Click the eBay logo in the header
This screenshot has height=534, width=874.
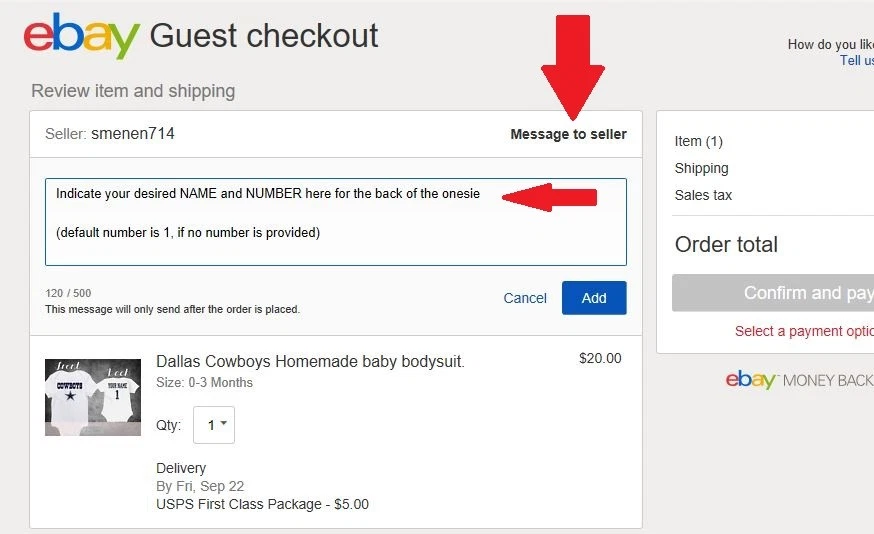[x=81, y=37]
